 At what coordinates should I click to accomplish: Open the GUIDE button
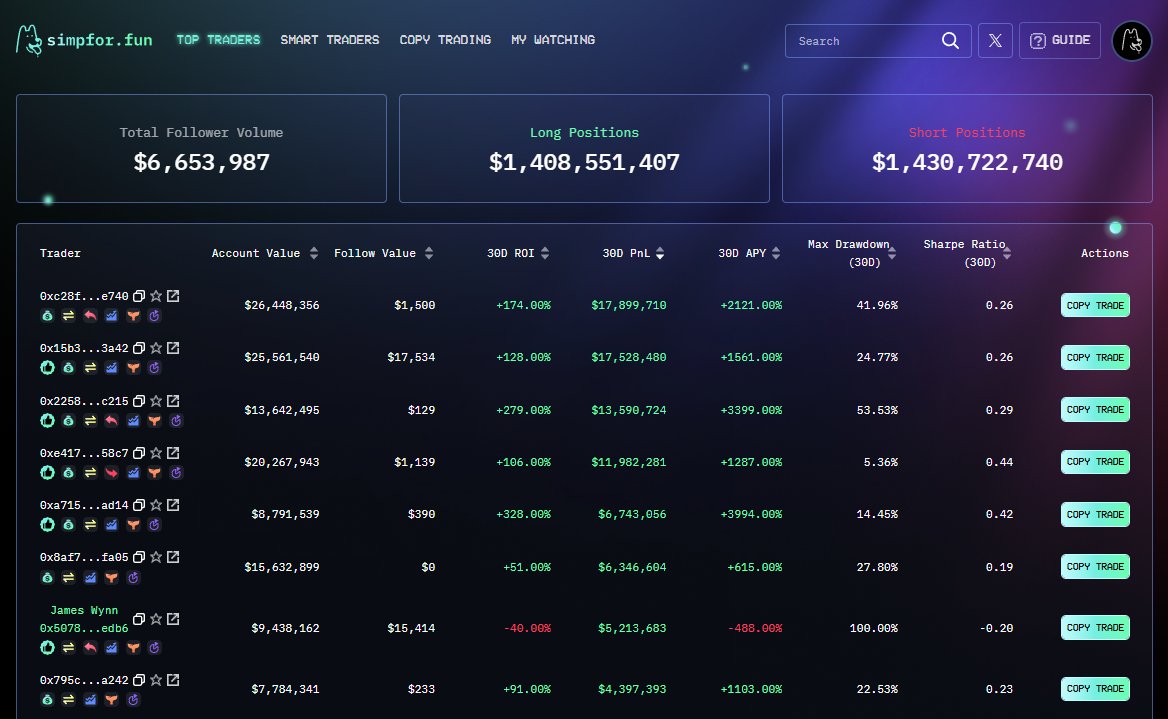pyautogui.click(x=1059, y=40)
